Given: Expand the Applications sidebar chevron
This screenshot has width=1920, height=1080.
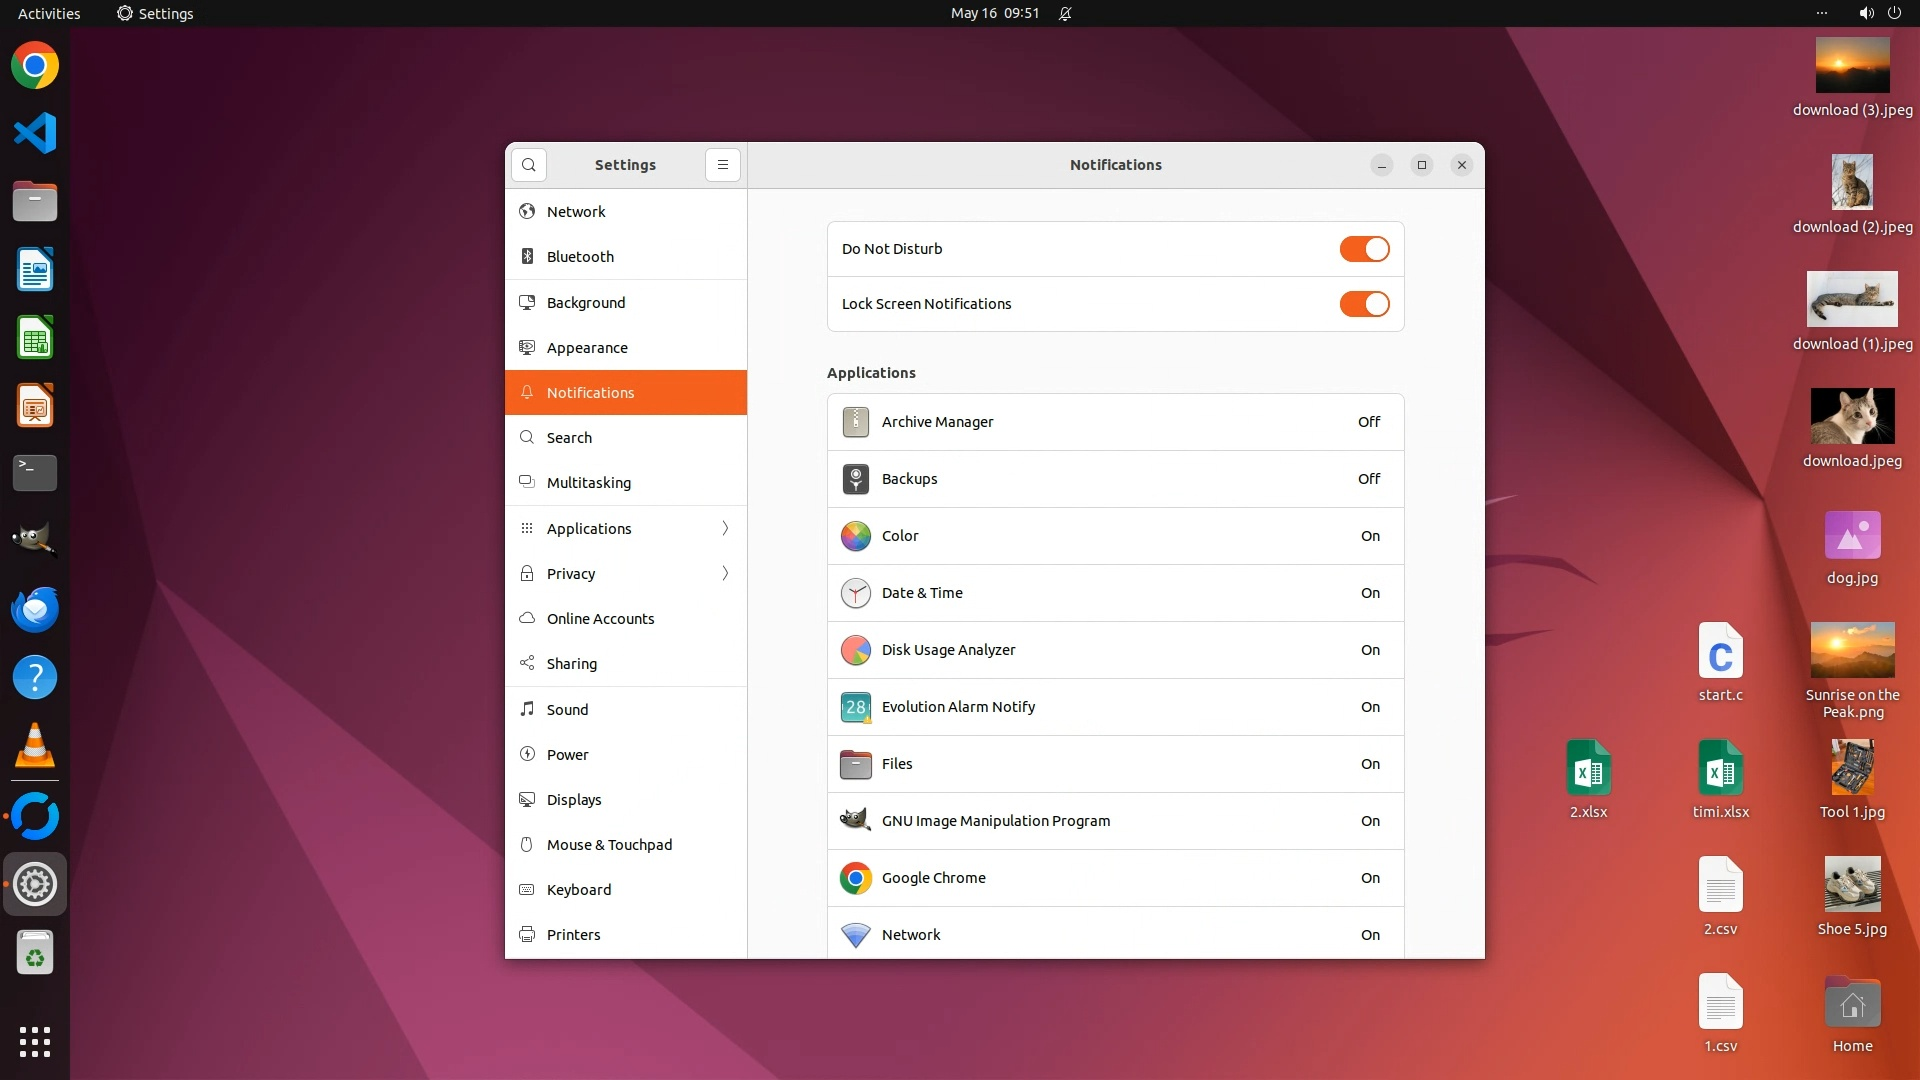Looking at the screenshot, I should tap(725, 529).
